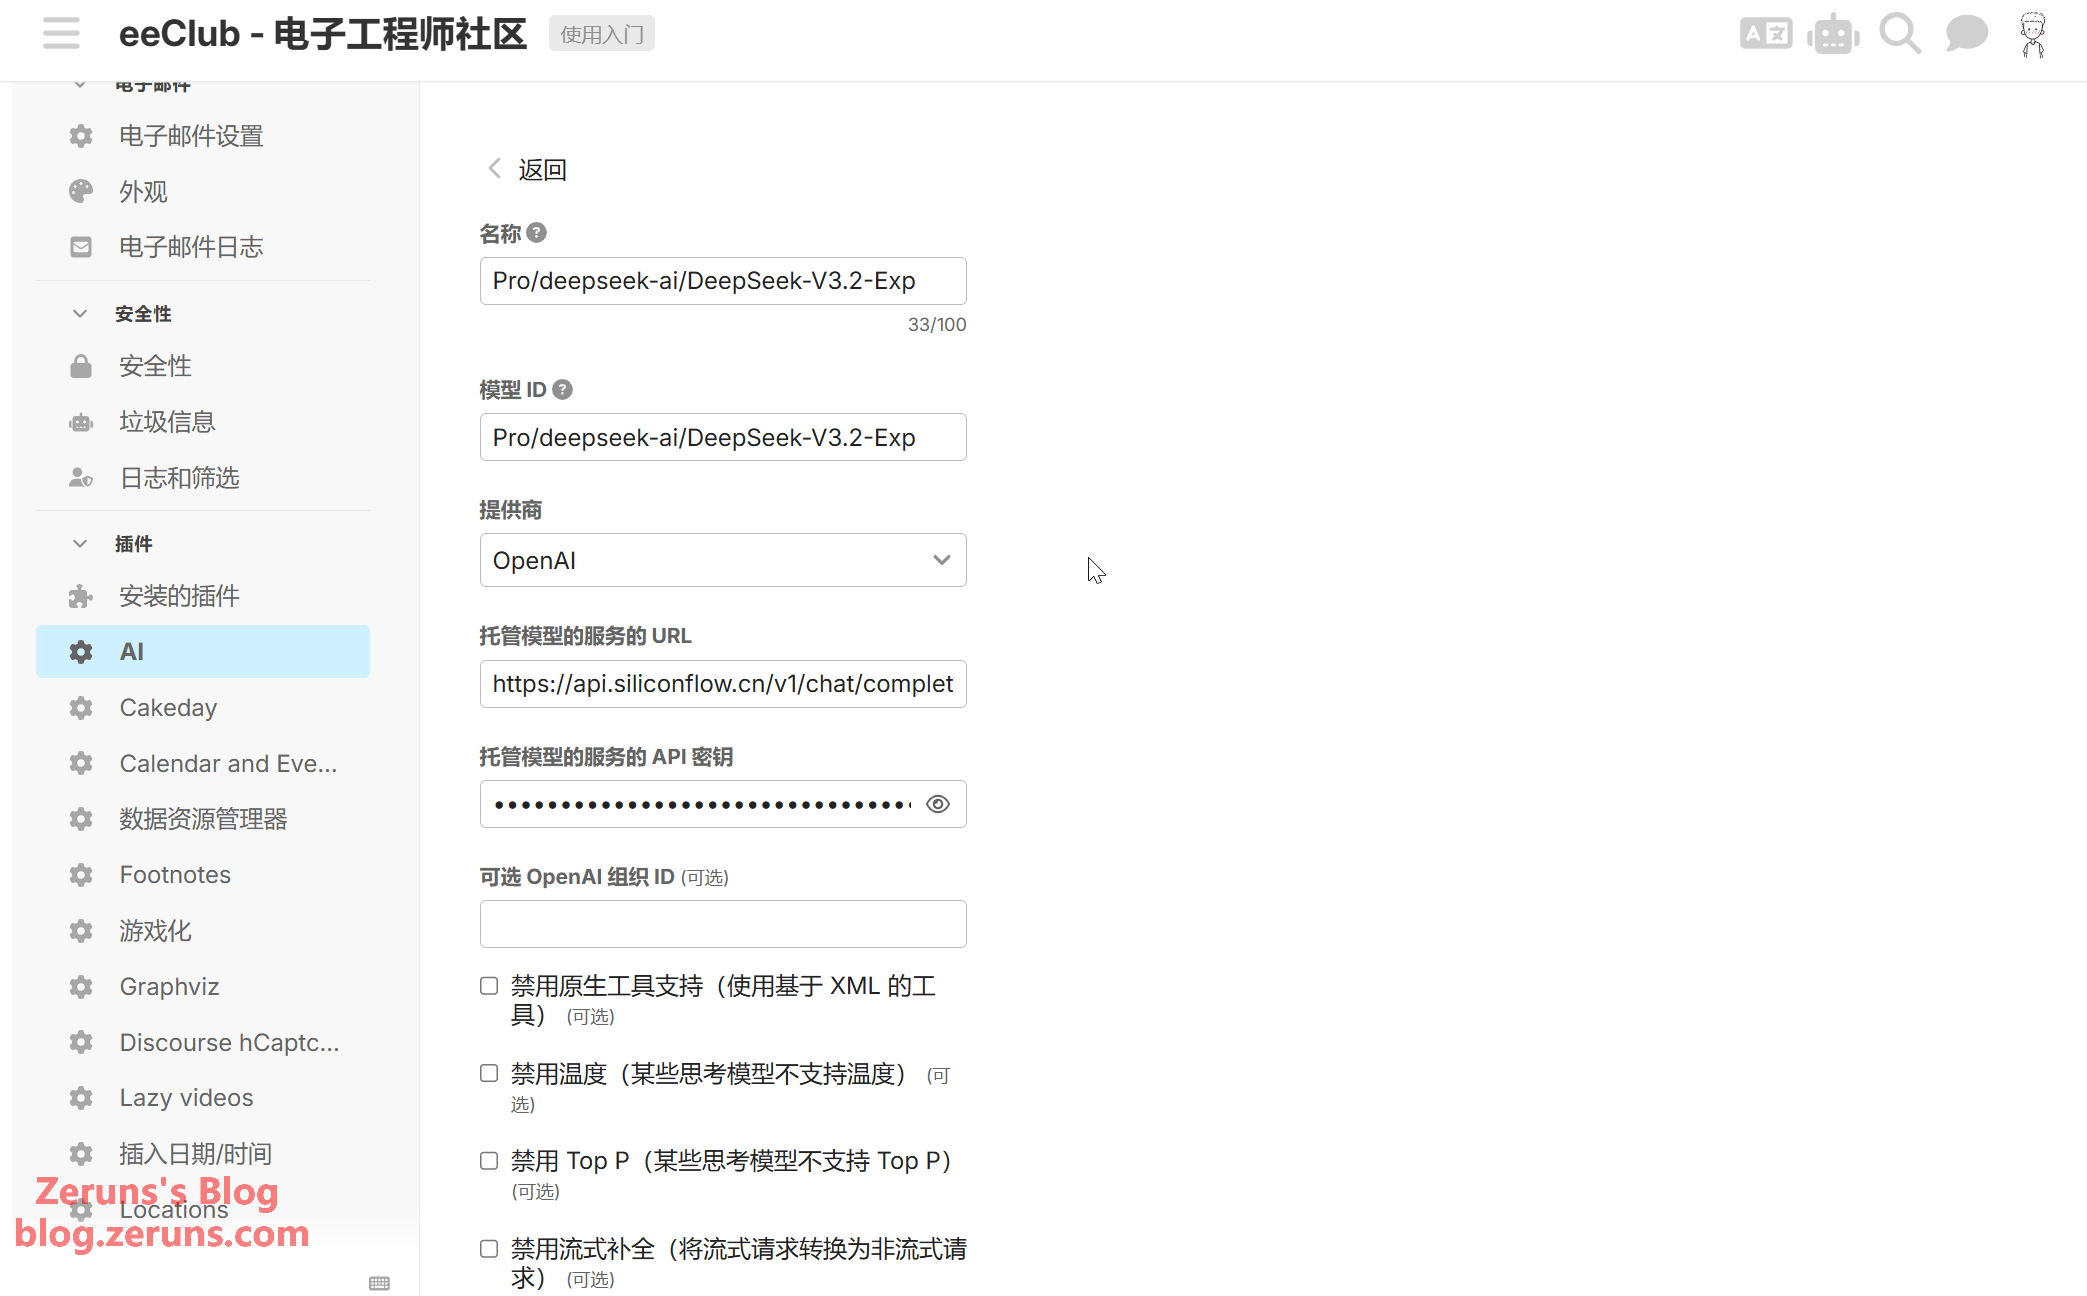The image size is (2087, 1296).
Task: Click the translation language icon
Action: 1765,34
